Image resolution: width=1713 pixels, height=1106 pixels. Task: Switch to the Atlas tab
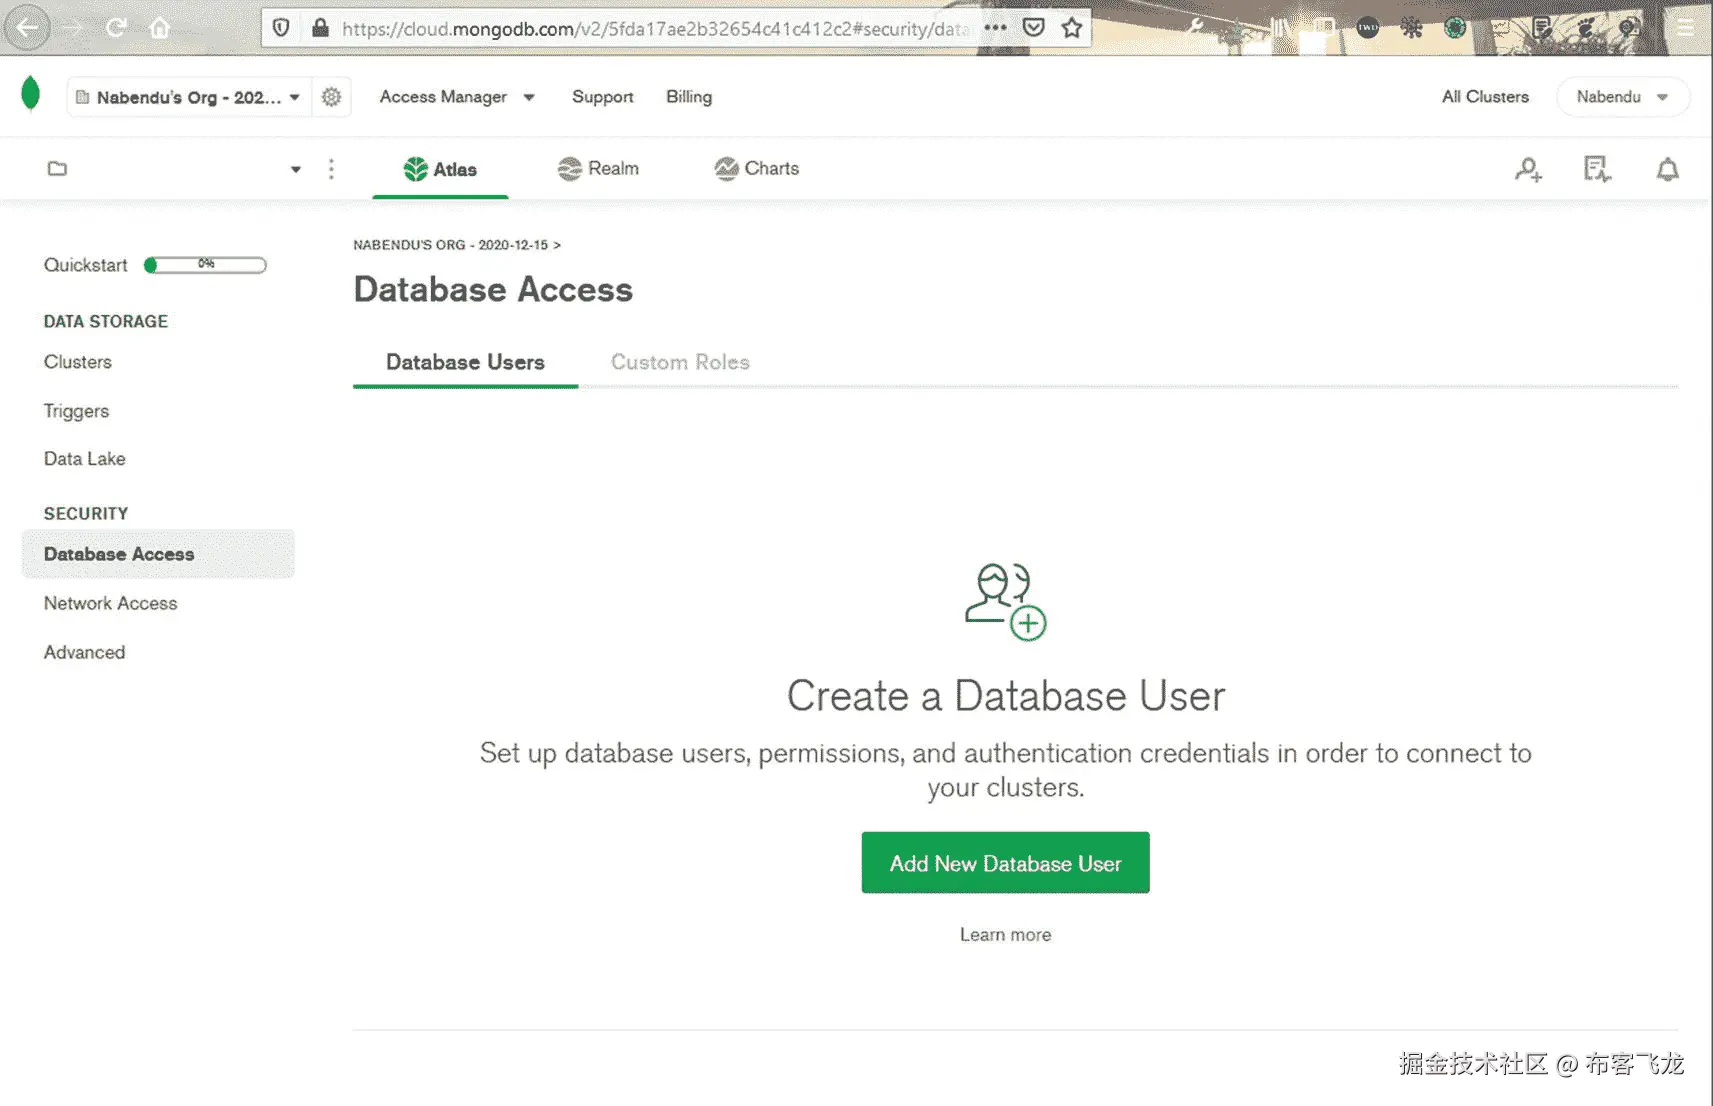[x=440, y=169]
